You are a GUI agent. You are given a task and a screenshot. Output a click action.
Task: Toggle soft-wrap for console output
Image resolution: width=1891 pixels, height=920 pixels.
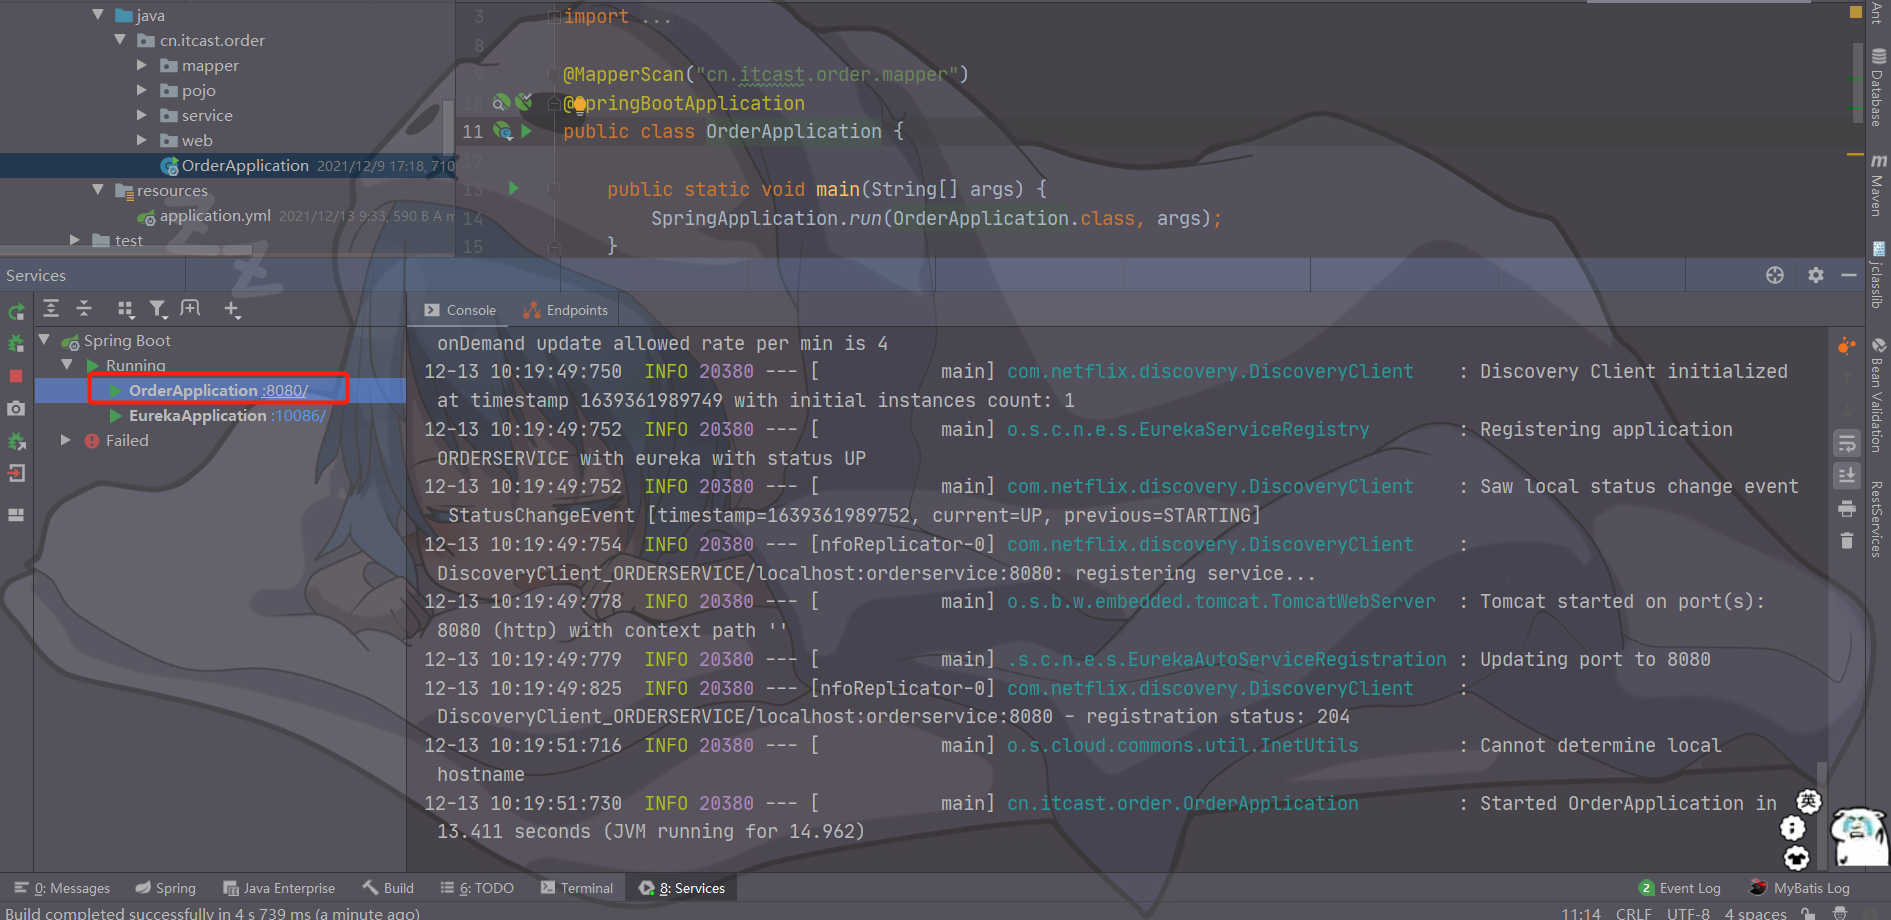point(1847,443)
